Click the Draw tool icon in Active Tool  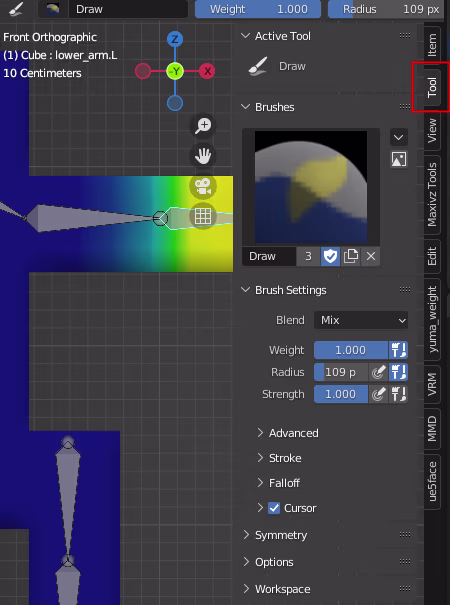259,66
